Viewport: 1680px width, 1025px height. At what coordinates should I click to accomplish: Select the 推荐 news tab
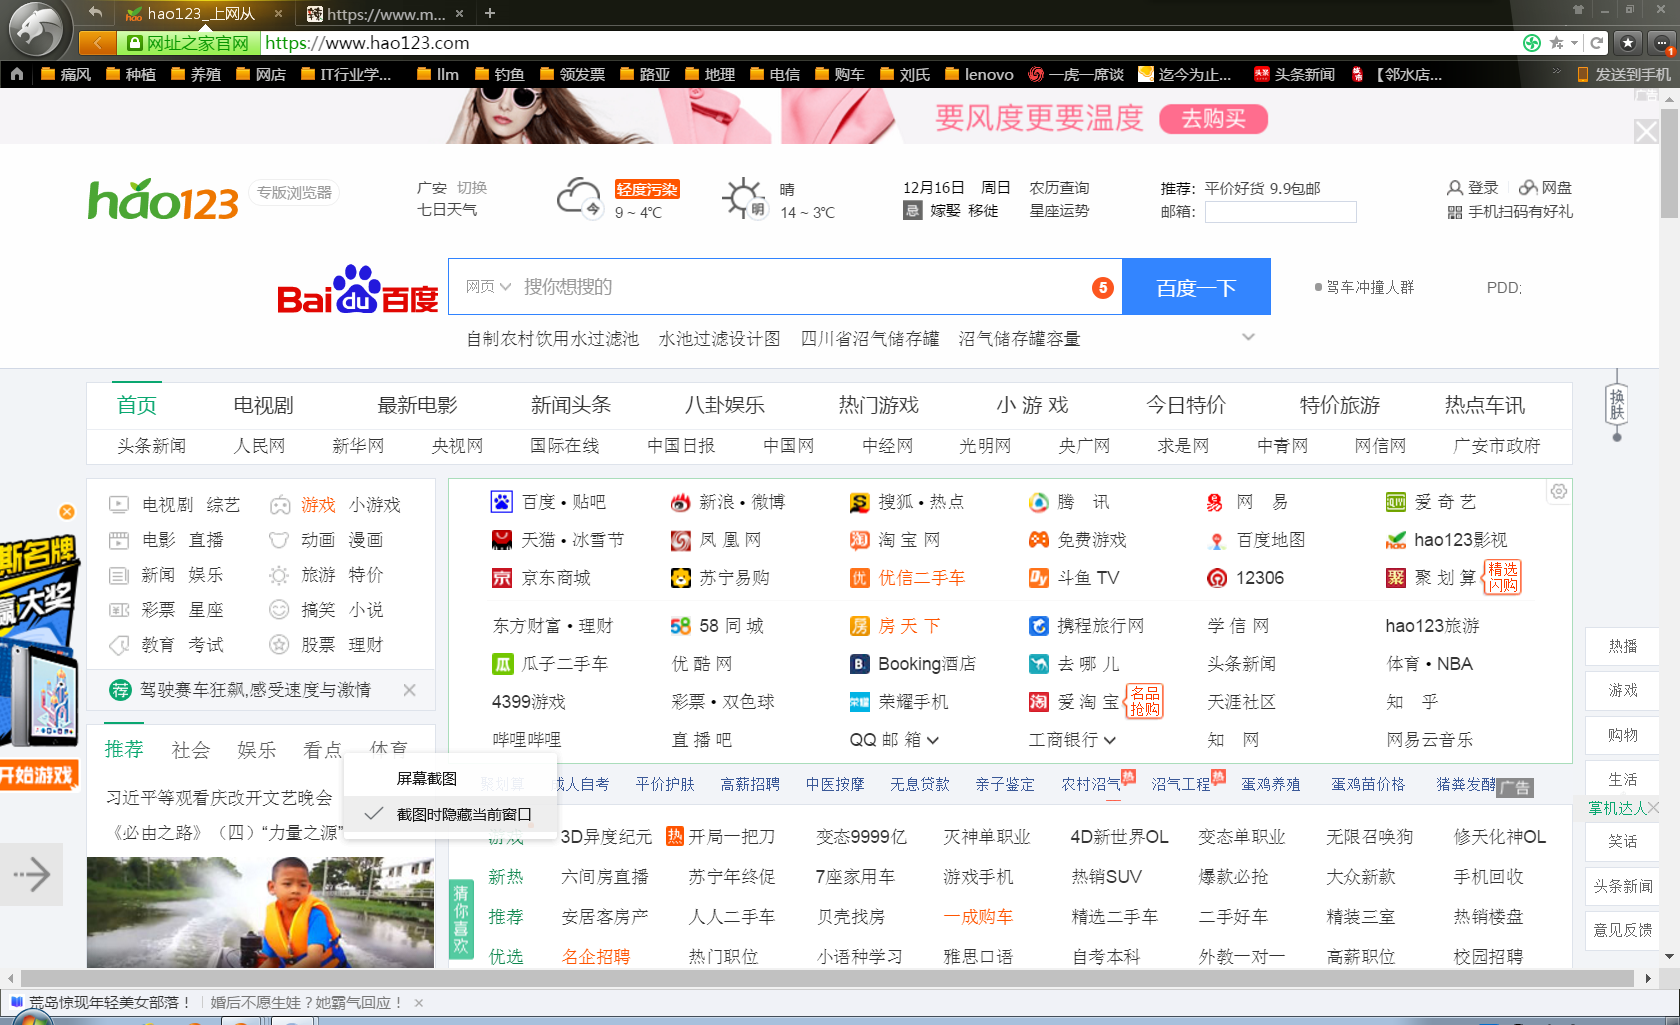click(124, 749)
